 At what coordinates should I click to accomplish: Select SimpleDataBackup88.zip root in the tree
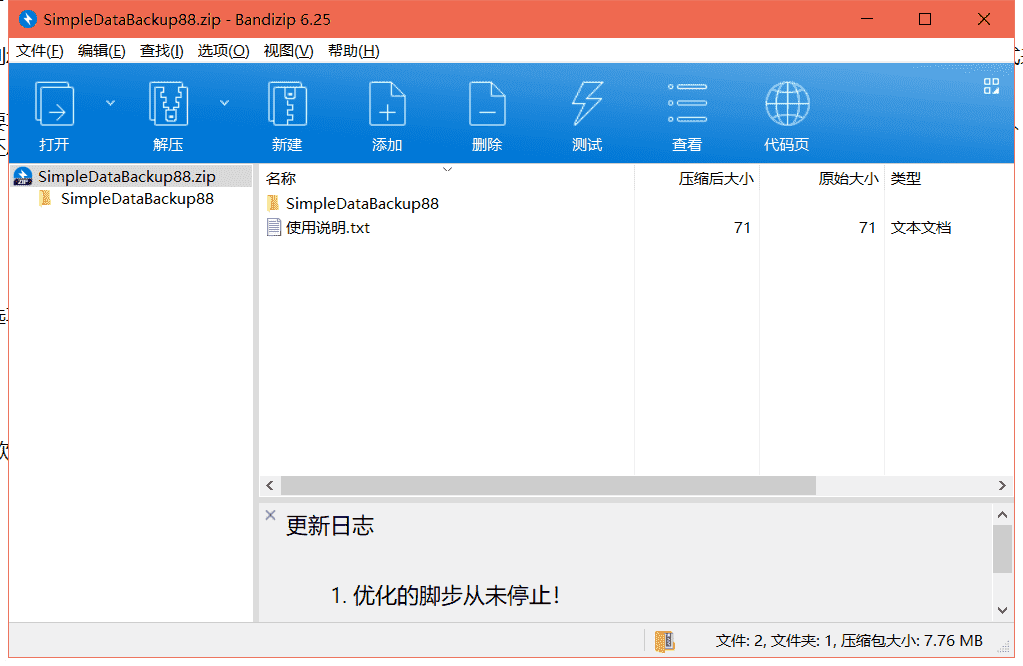tap(131, 177)
